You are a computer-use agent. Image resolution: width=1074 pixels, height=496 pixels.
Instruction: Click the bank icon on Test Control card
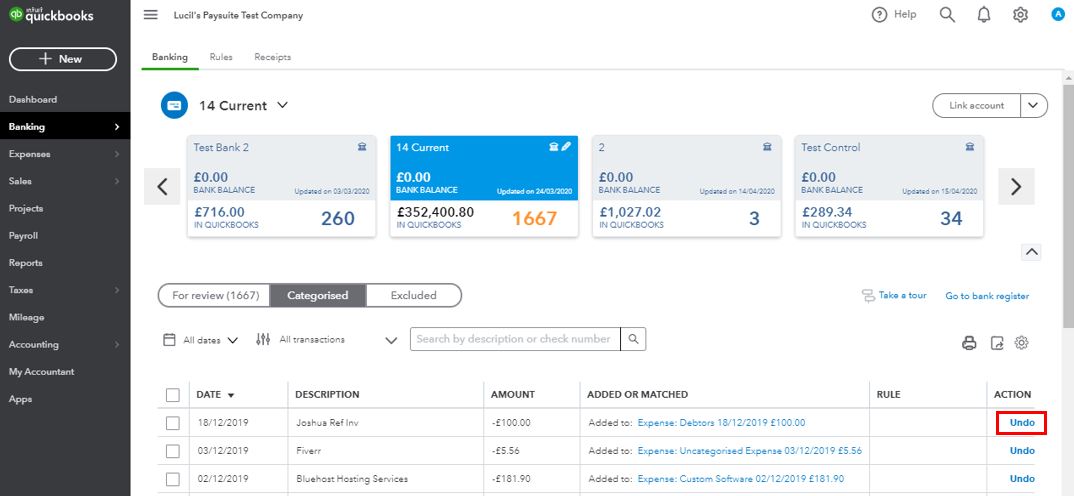970,147
